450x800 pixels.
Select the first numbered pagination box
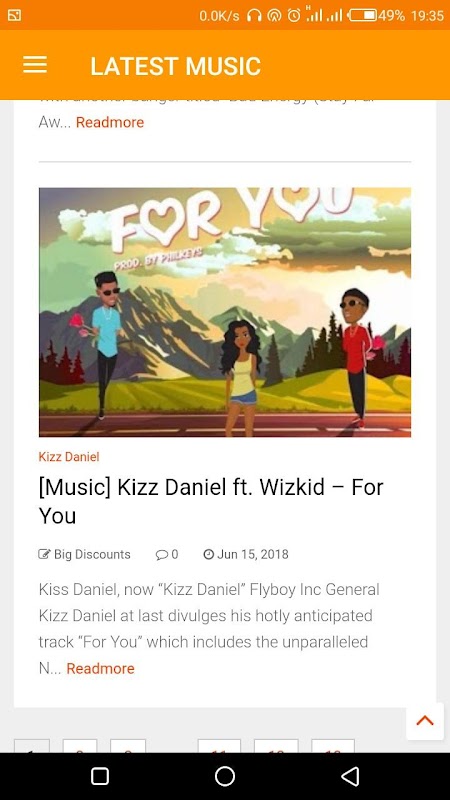pyautogui.click(x=80, y=745)
